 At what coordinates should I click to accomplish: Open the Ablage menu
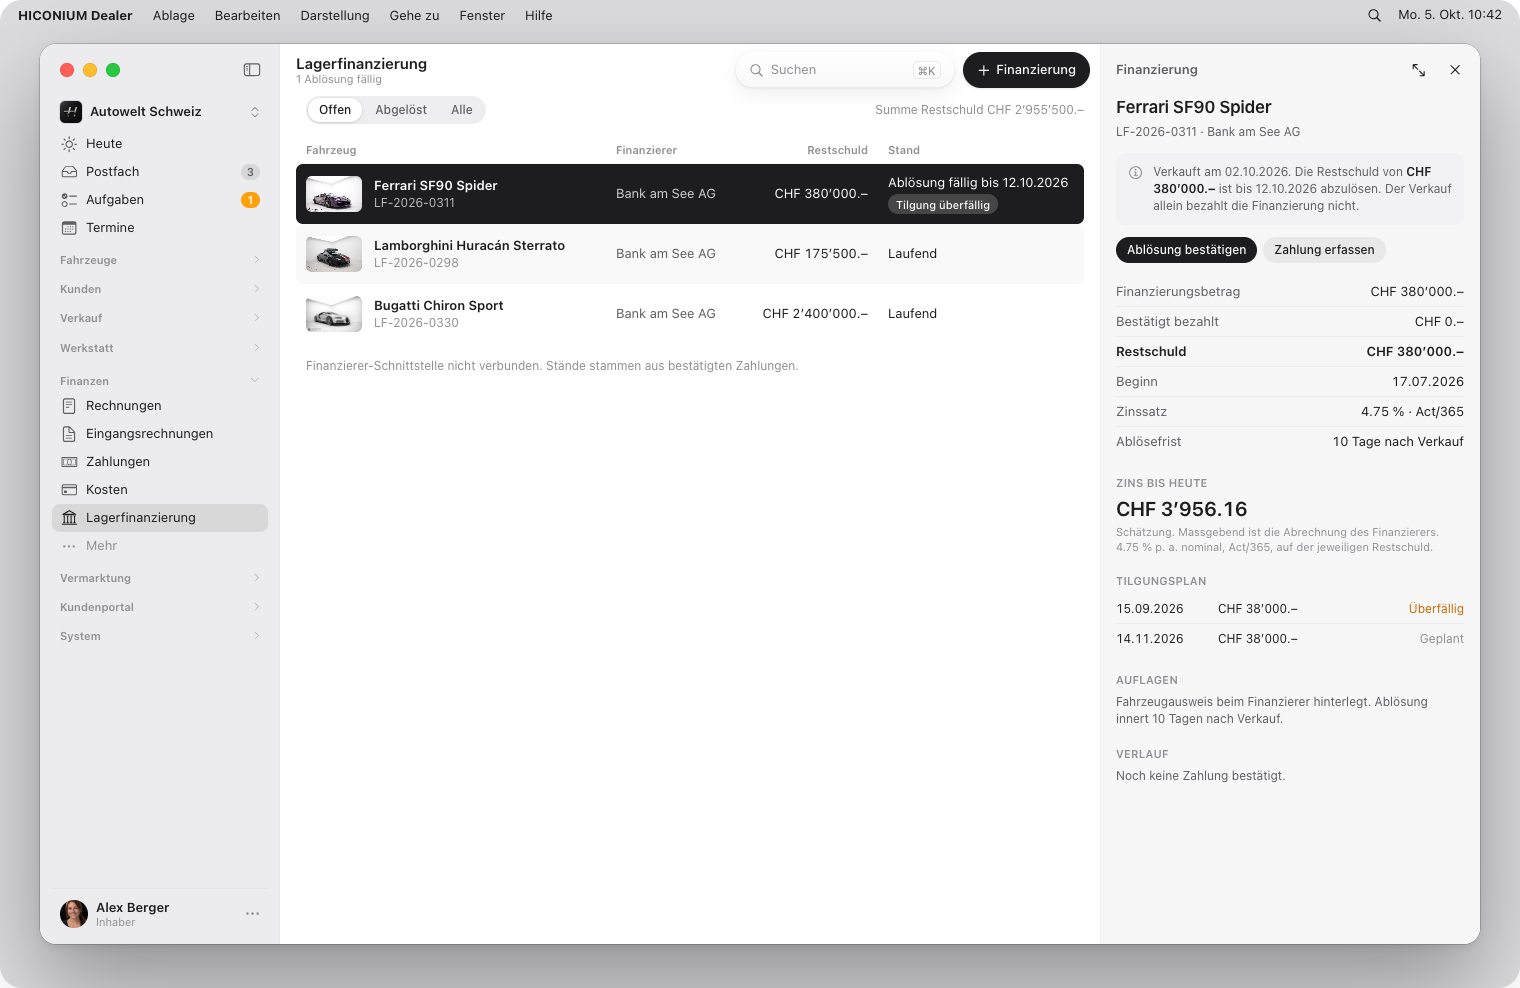point(174,15)
